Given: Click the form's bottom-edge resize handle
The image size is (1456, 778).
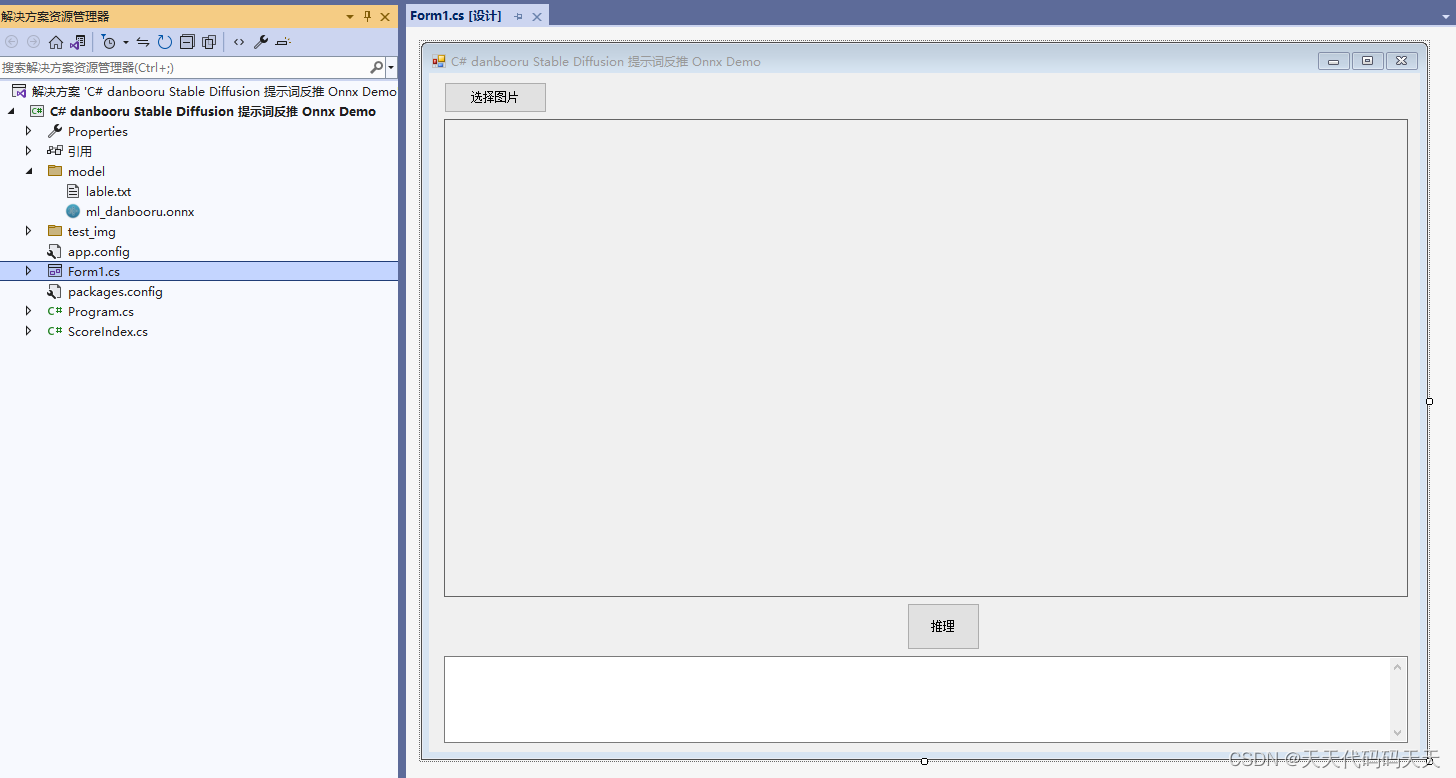Looking at the screenshot, I should point(924,761).
